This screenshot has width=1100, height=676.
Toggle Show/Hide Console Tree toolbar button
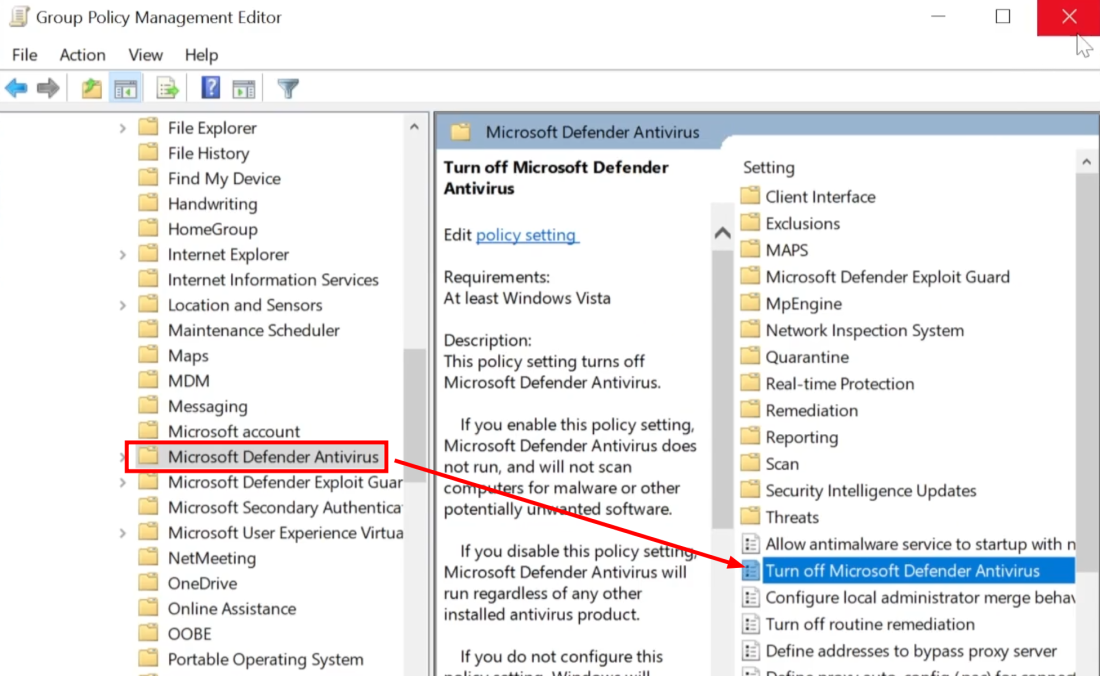(126, 89)
